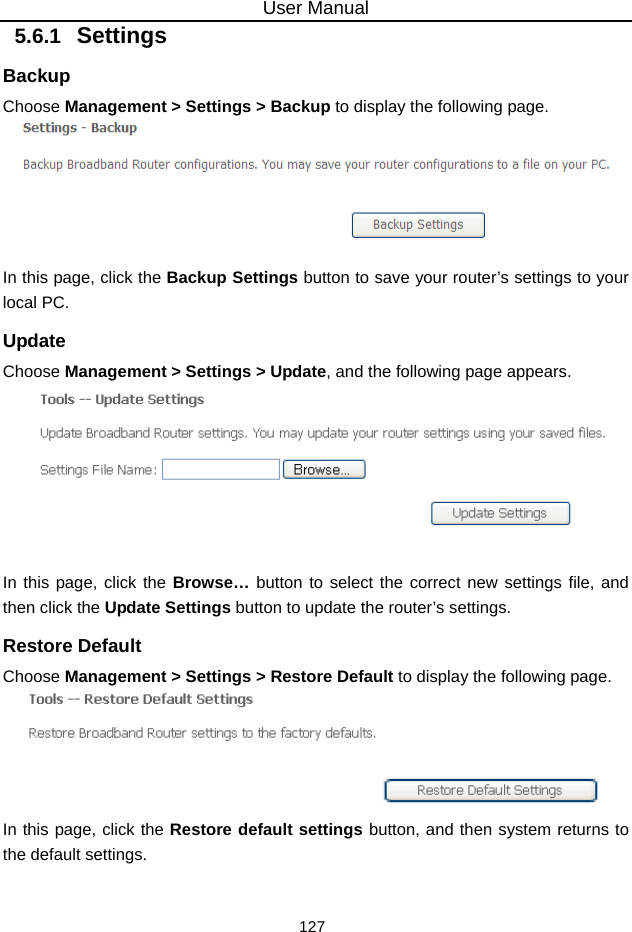Click the Update subsection heading

tap(34, 341)
